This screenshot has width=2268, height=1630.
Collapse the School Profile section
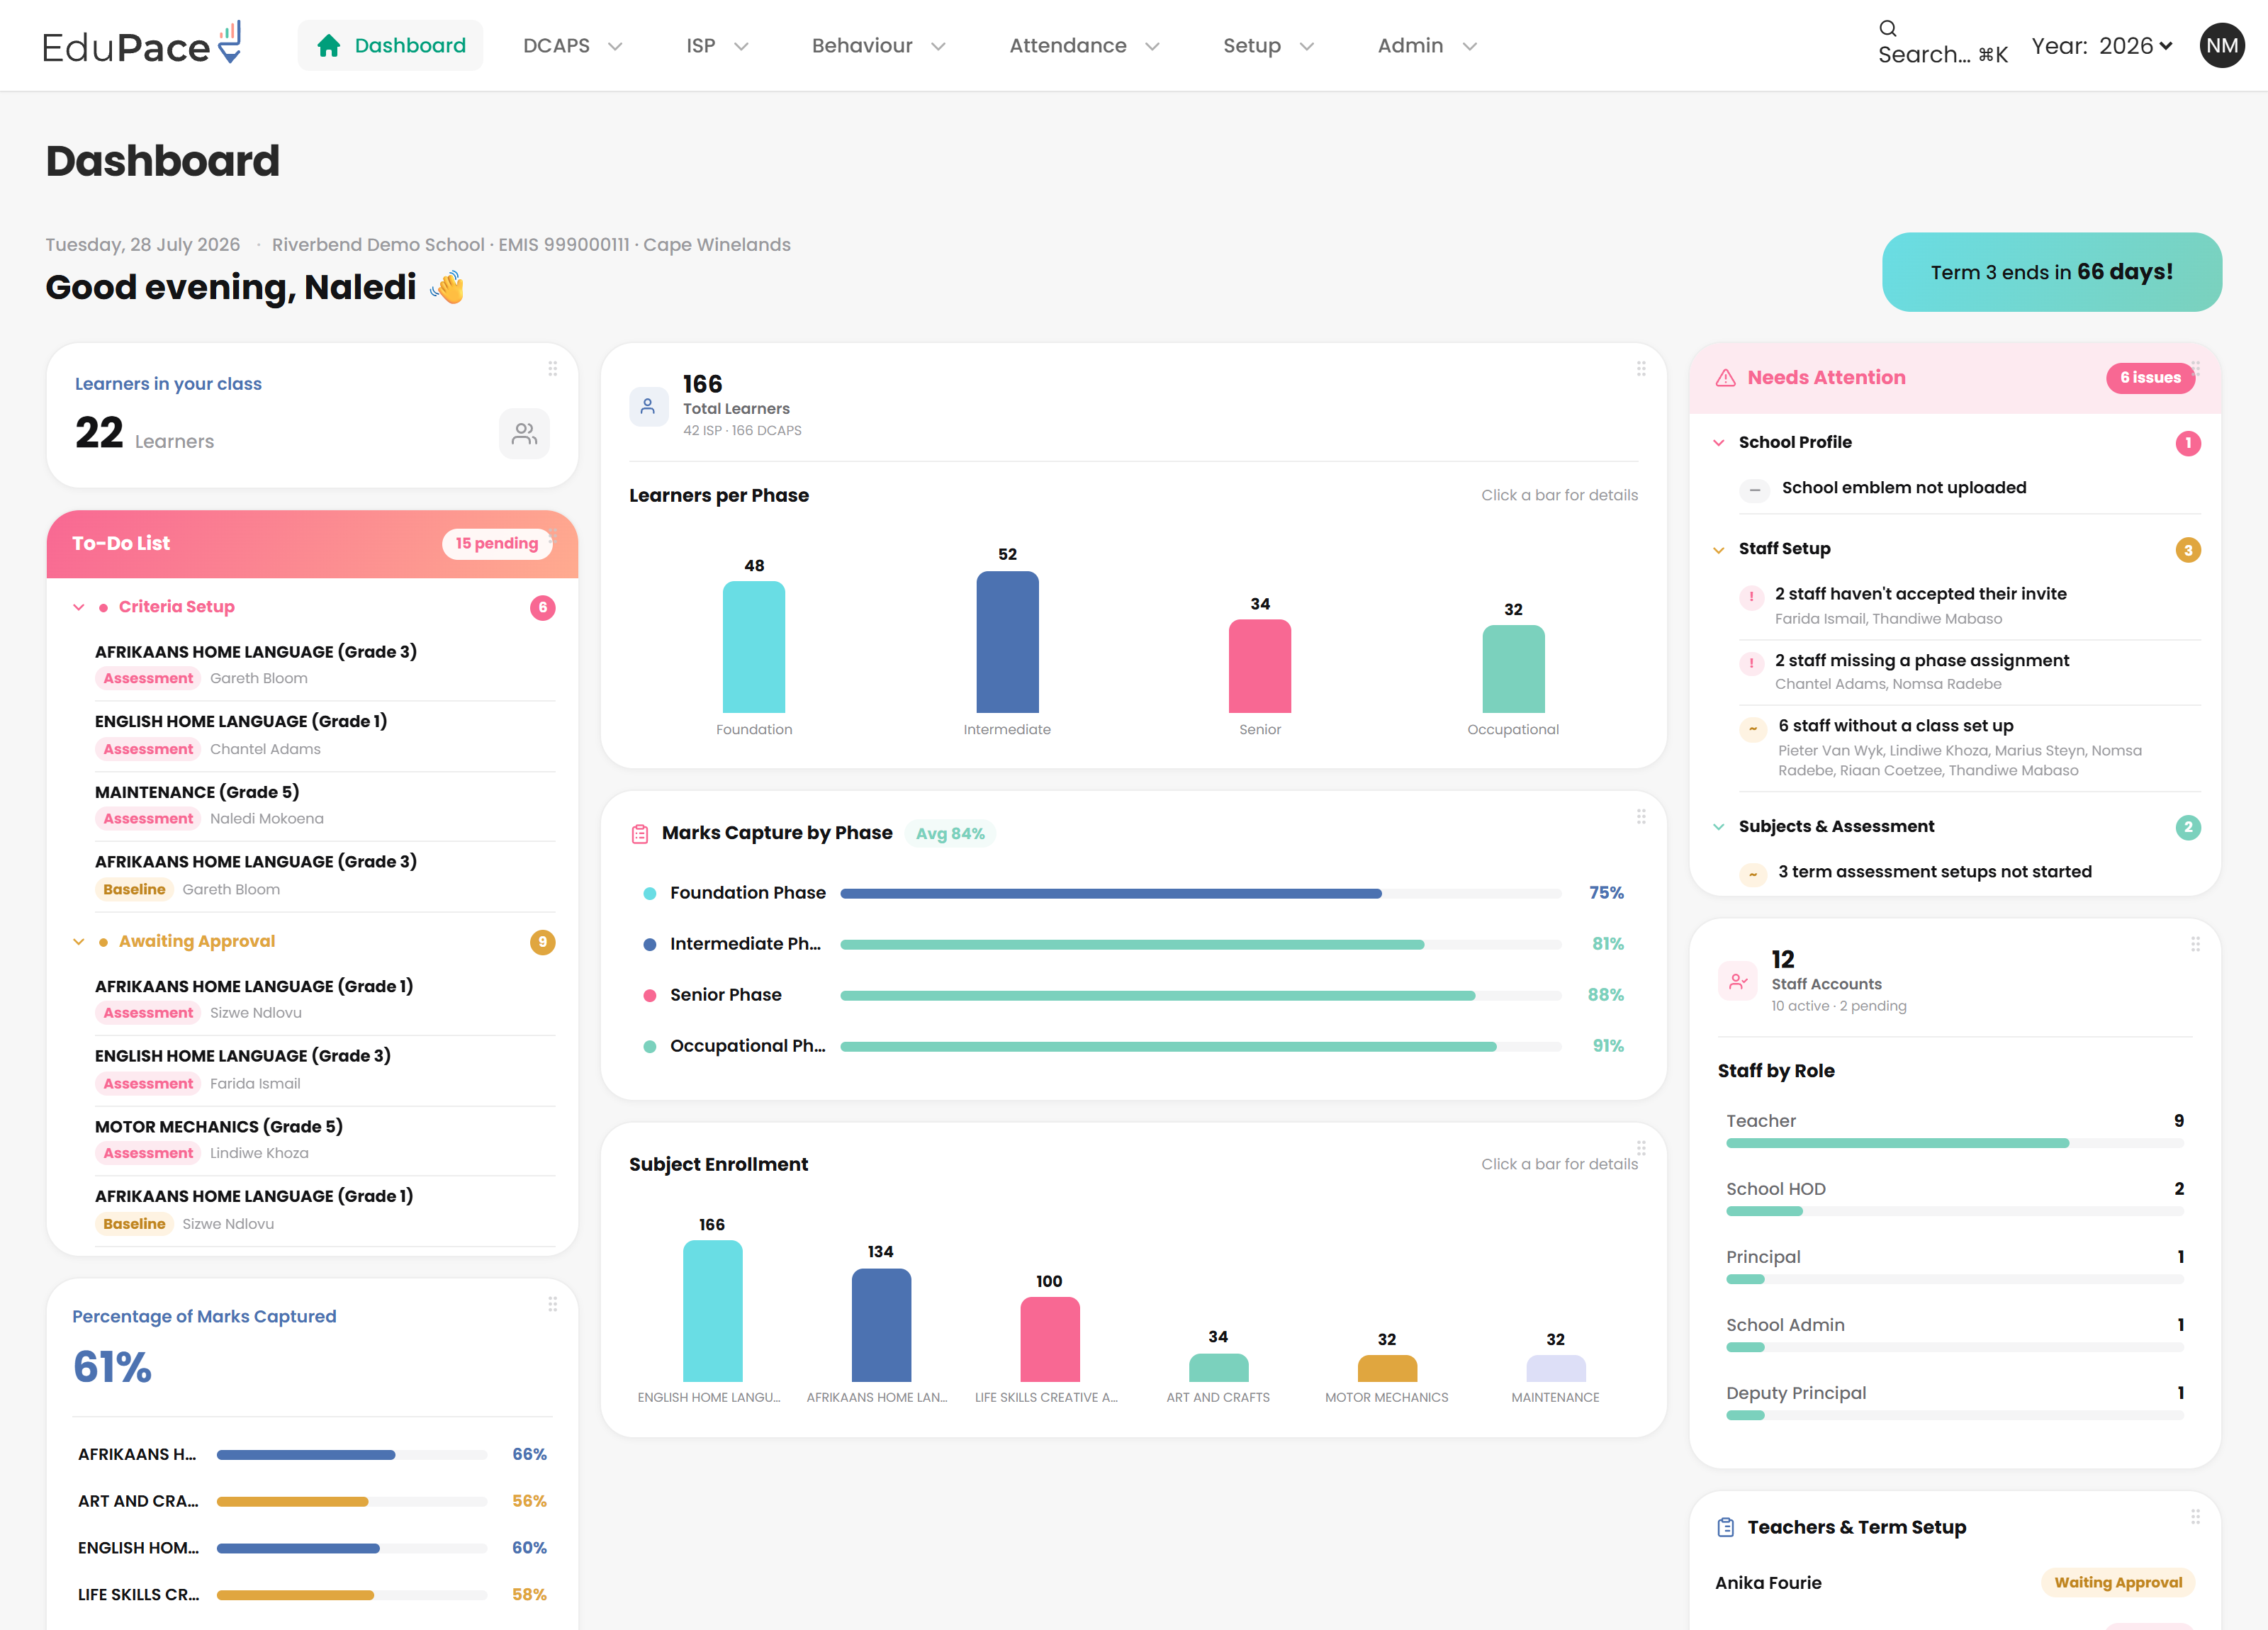[x=1719, y=443]
